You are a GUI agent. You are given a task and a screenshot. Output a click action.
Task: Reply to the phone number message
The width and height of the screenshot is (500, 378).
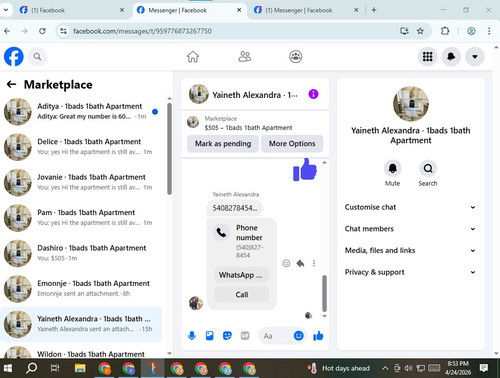pyautogui.click(x=300, y=263)
